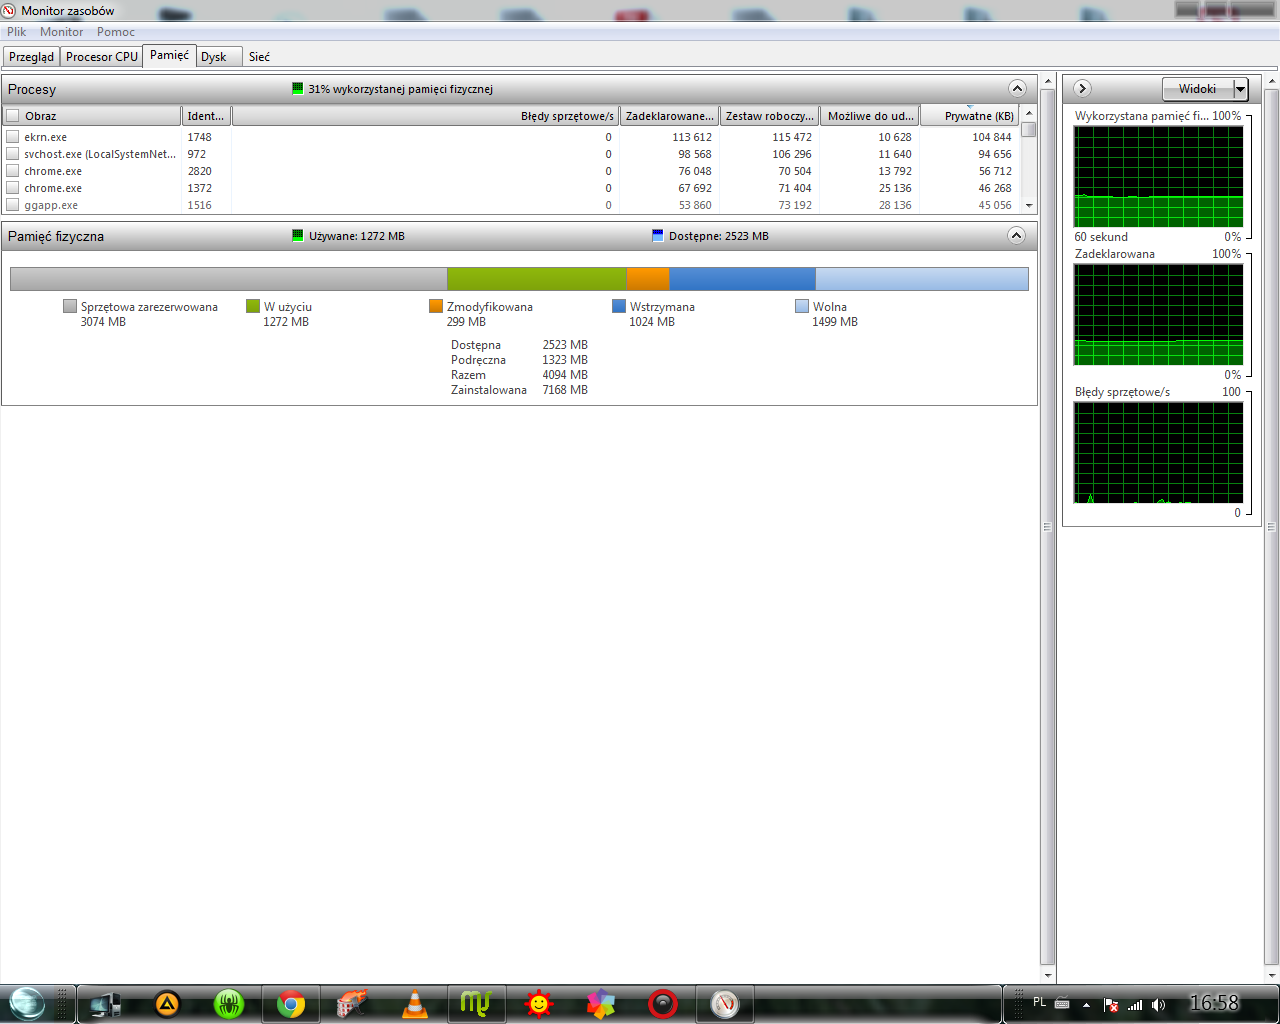Click the orange Zmodyfikowana bar segment
The width and height of the screenshot is (1280, 1024).
[x=648, y=279]
